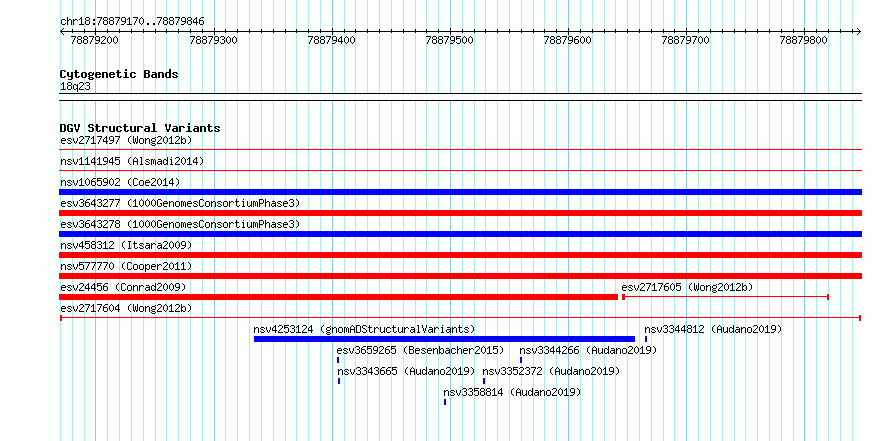This screenshot has height=441, width=890.
Task: Select the thin red line under esv2717605
Action: [x=725, y=297]
